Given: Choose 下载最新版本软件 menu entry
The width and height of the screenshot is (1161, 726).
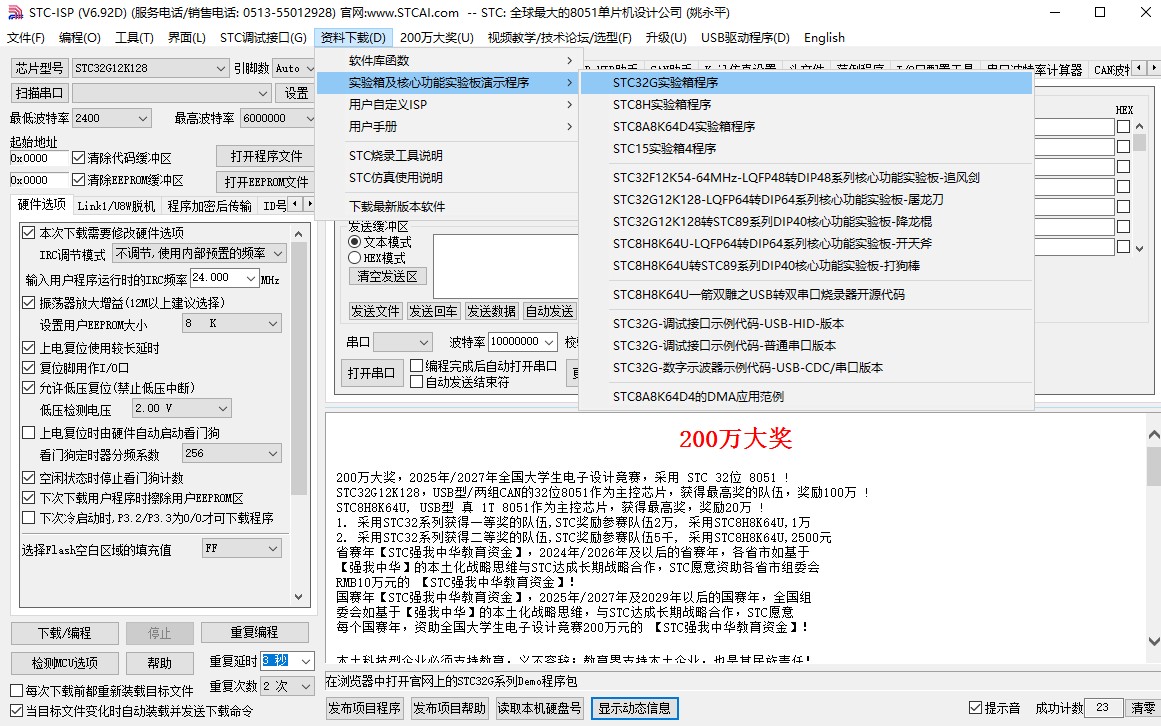Looking at the screenshot, I should [x=449, y=206].
